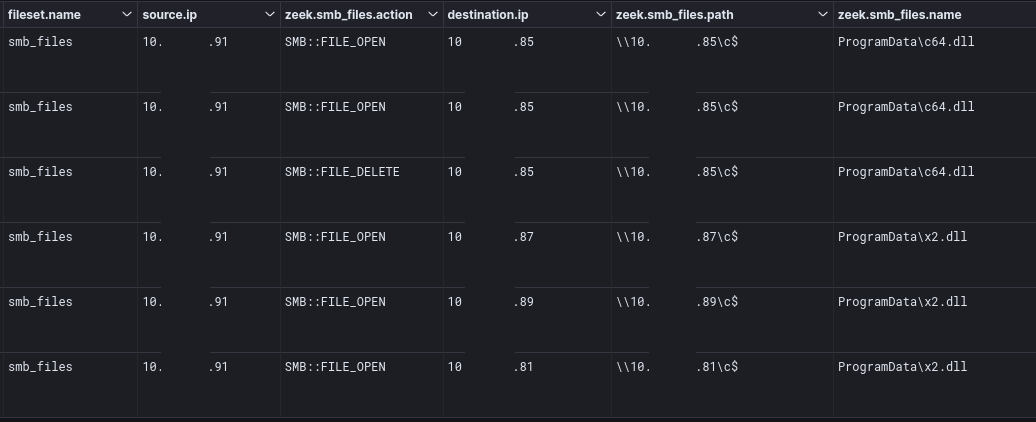
Task: Select the zeek.smb_files.action column header
Action: pyautogui.click(x=349, y=15)
